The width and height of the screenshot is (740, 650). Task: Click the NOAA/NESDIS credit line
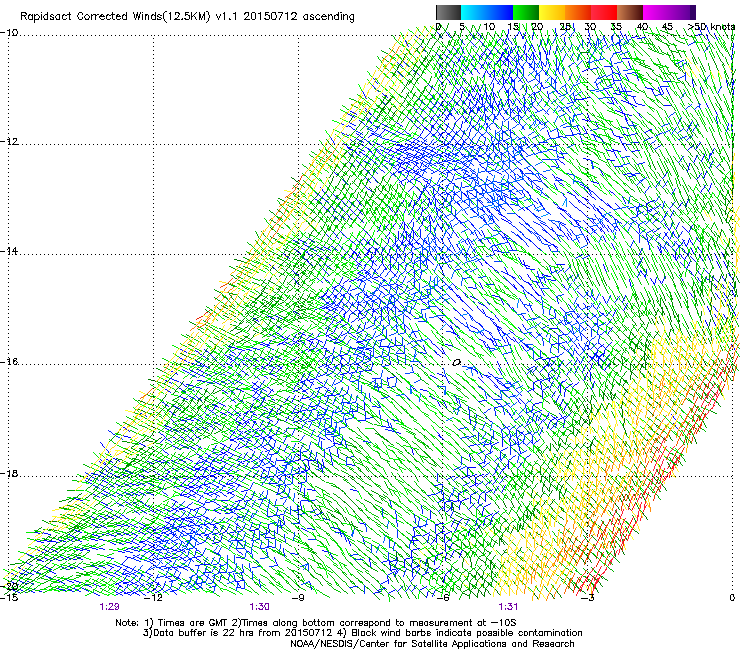point(432,644)
